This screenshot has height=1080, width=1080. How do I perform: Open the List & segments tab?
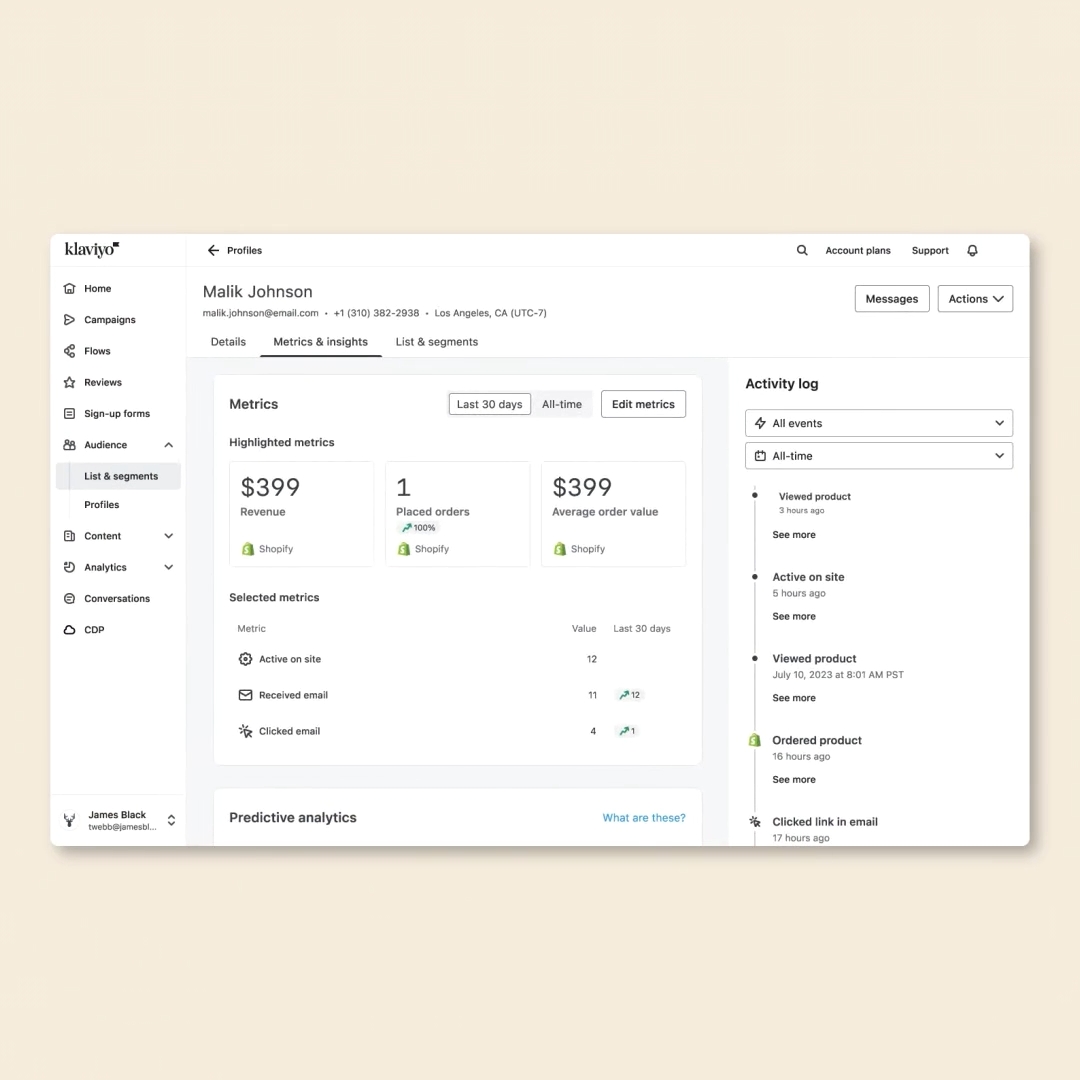coord(436,342)
